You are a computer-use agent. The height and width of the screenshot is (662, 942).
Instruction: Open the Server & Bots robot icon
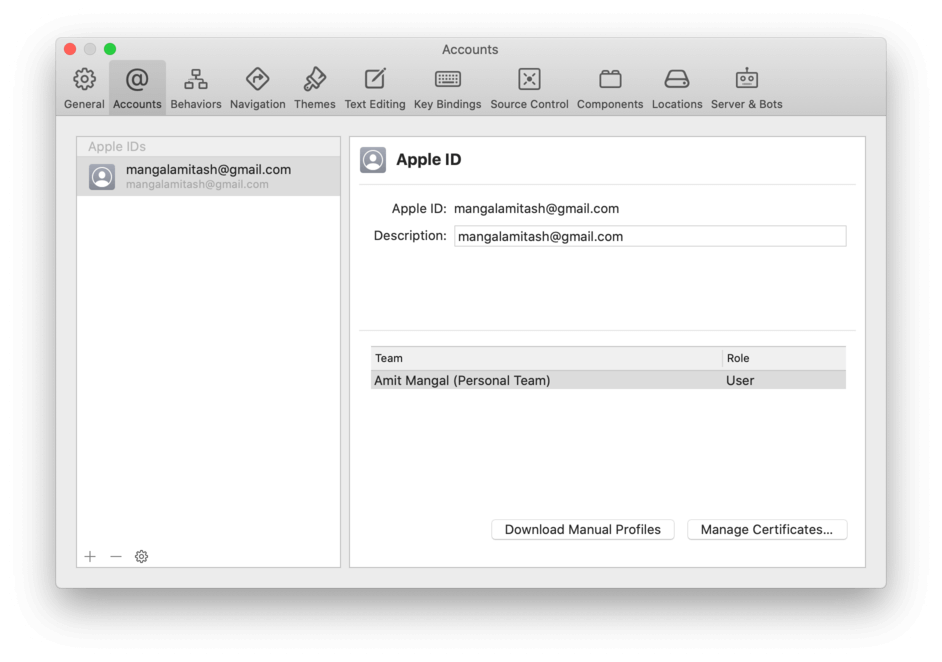pos(747,79)
